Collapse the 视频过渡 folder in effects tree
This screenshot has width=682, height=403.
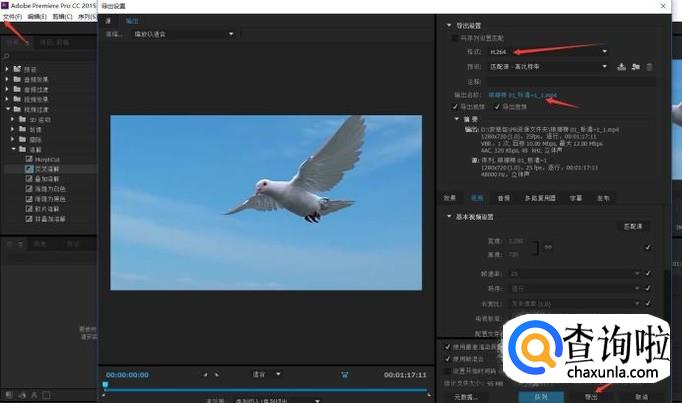7,109
